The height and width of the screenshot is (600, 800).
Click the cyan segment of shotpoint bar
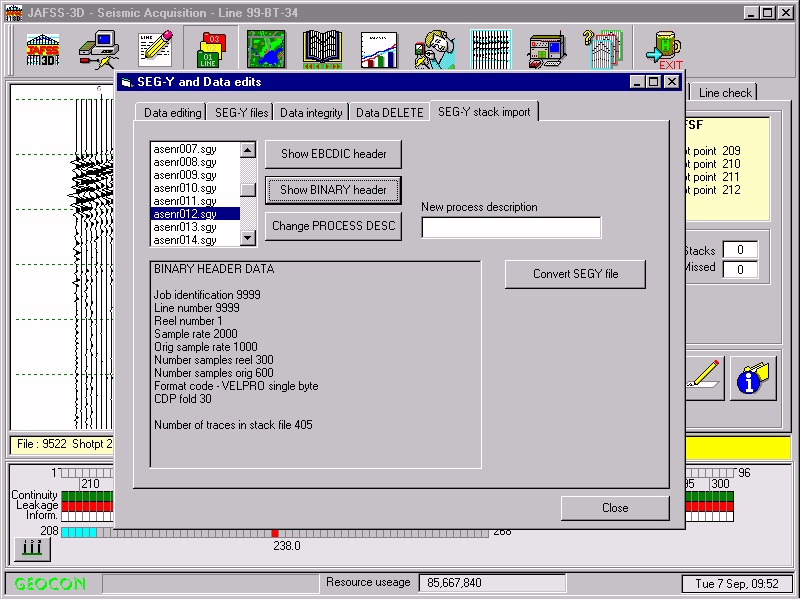point(79,533)
